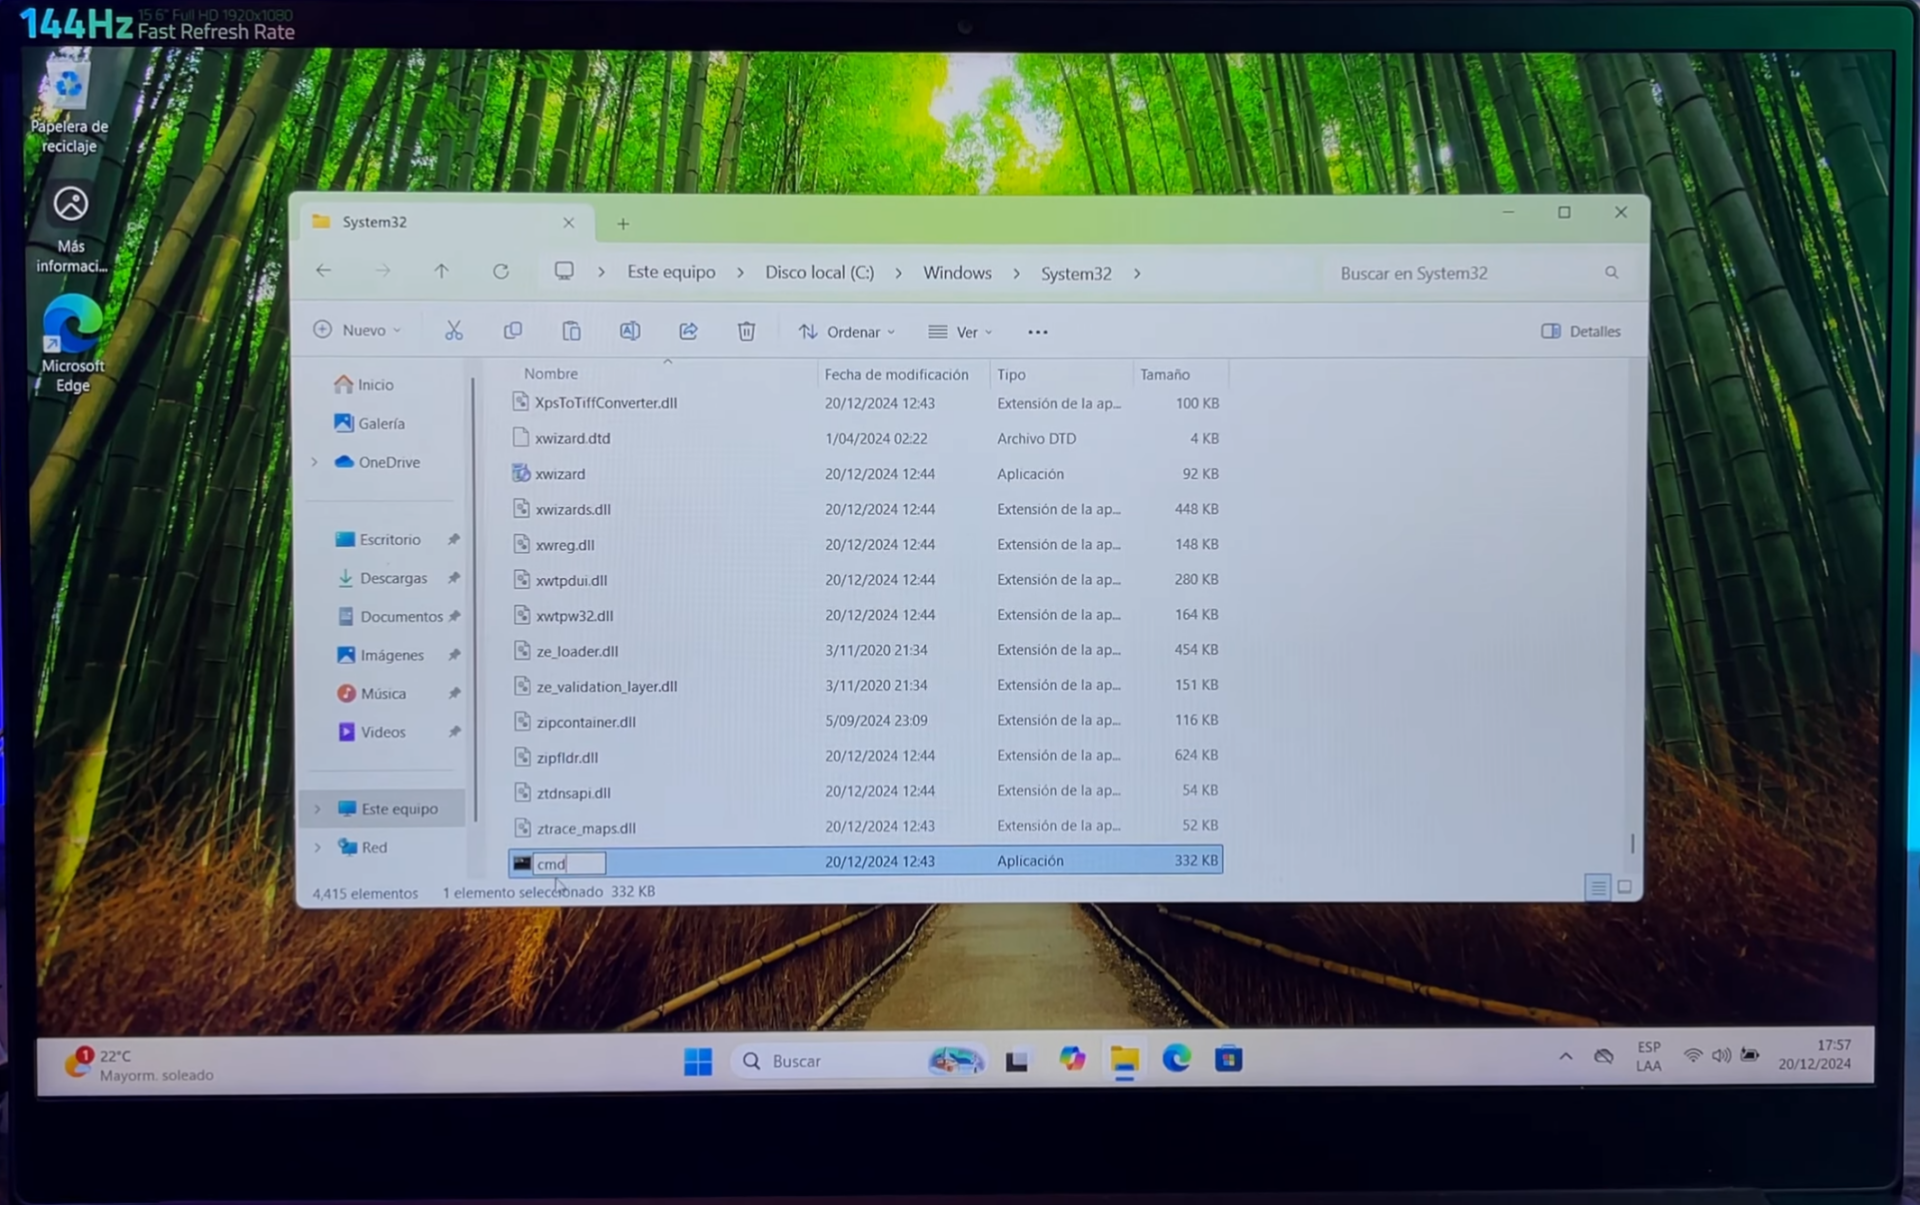The image size is (1920, 1205).
Task: Open the System32 tab
Action: click(375, 222)
